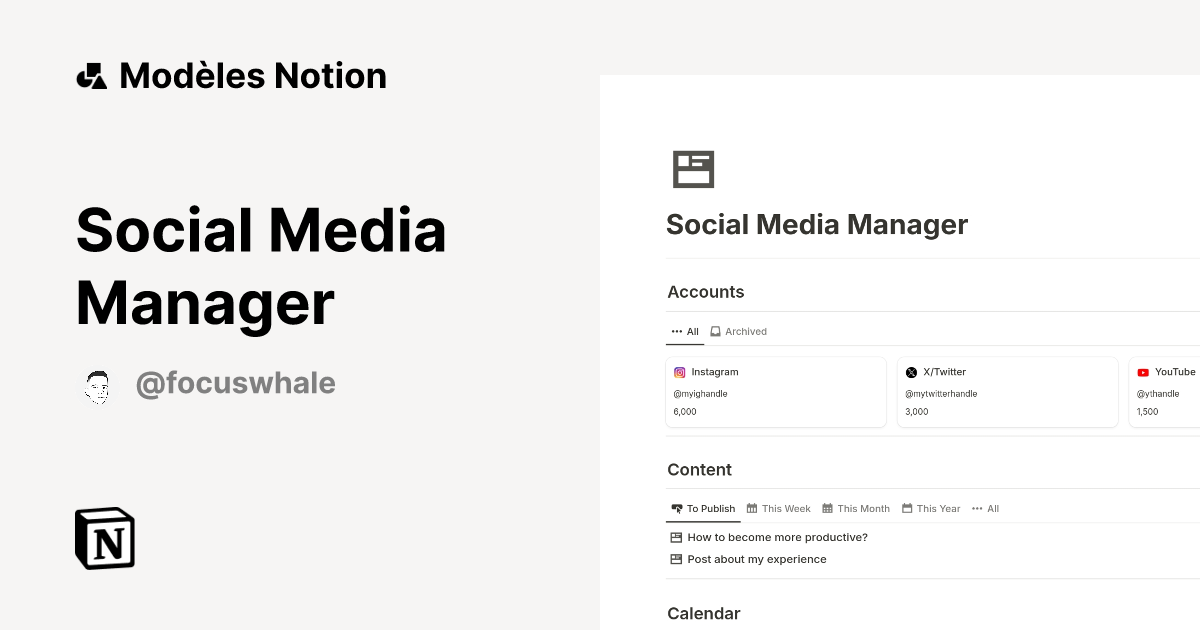This screenshot has height=630, width=1200.
Task: Click the Modèles Notion logo icon
Action: coord(93,75)
